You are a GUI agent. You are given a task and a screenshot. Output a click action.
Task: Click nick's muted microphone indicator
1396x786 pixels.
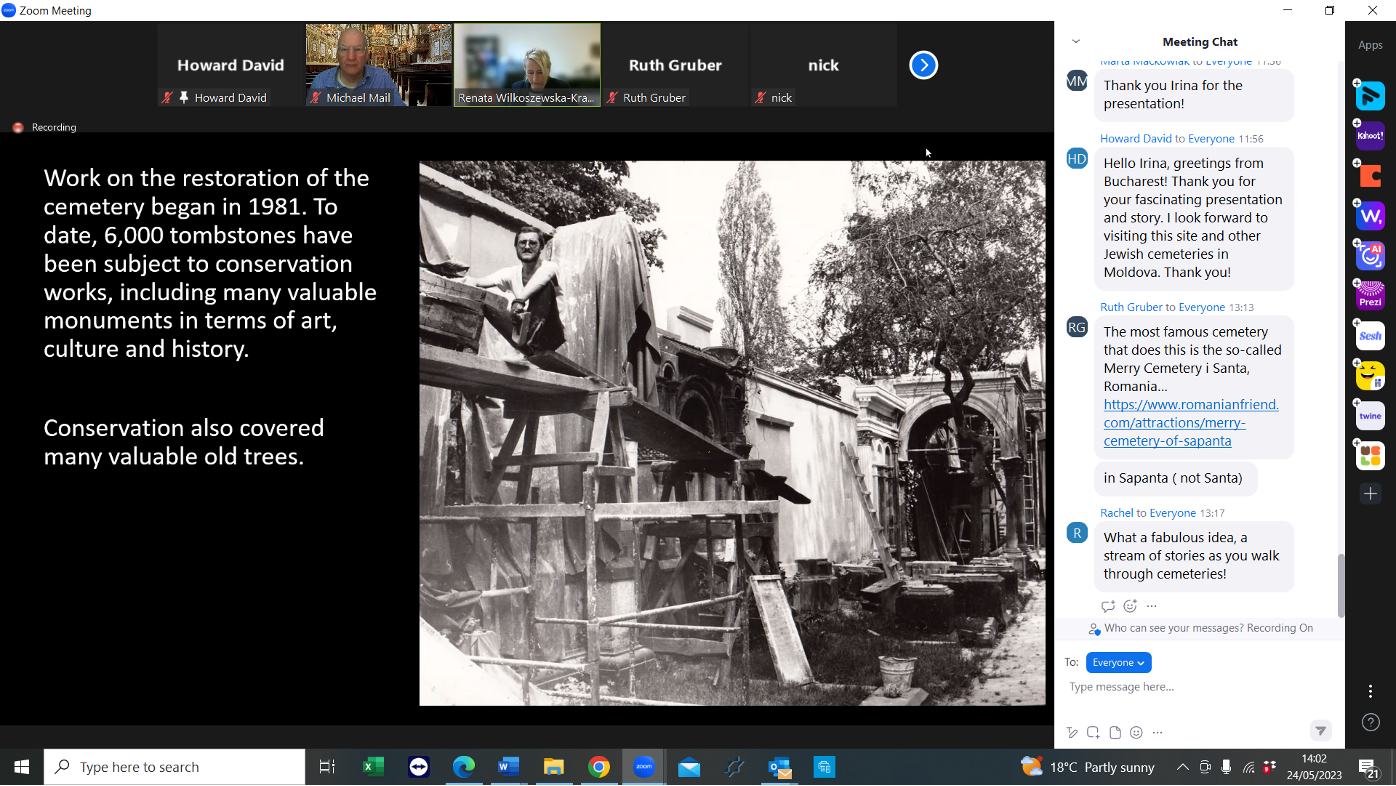758,97
